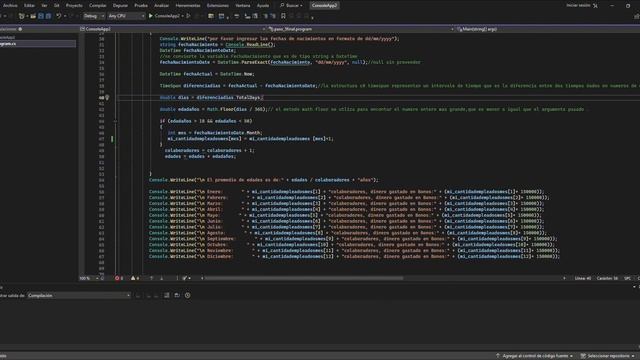Click the indent toolbar icon
Screen dimensions: 640x360
click(x=247, y=16)
